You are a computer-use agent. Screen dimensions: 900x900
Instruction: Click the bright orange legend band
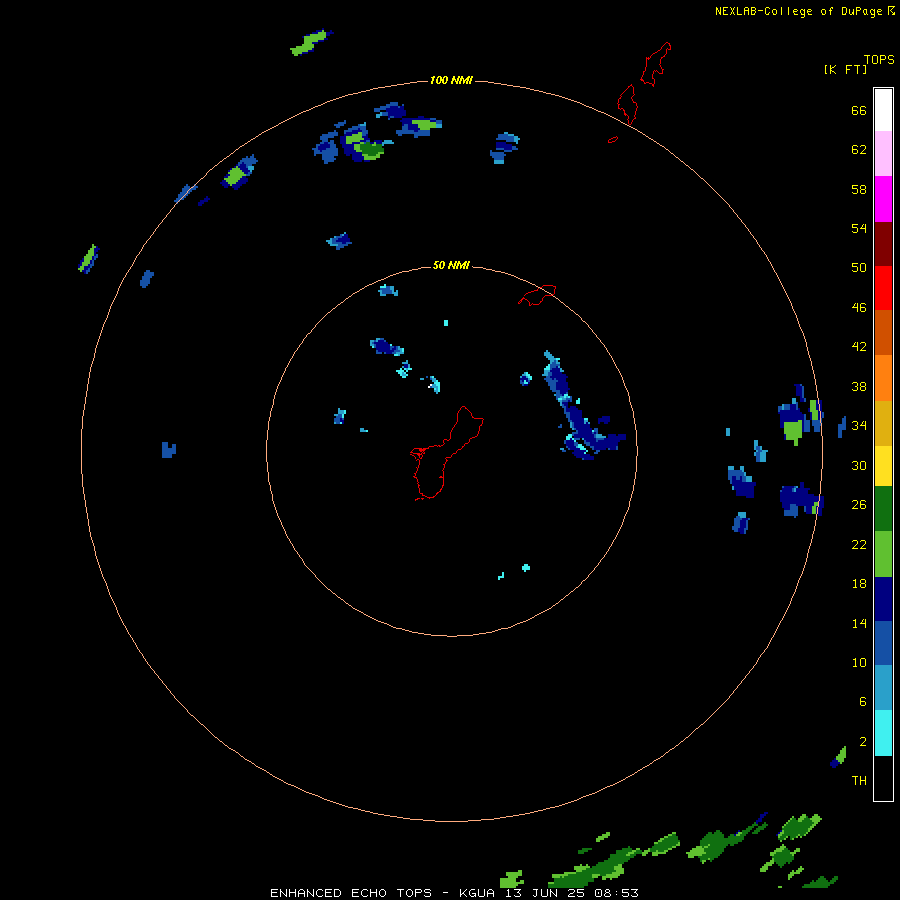(883, 377)
